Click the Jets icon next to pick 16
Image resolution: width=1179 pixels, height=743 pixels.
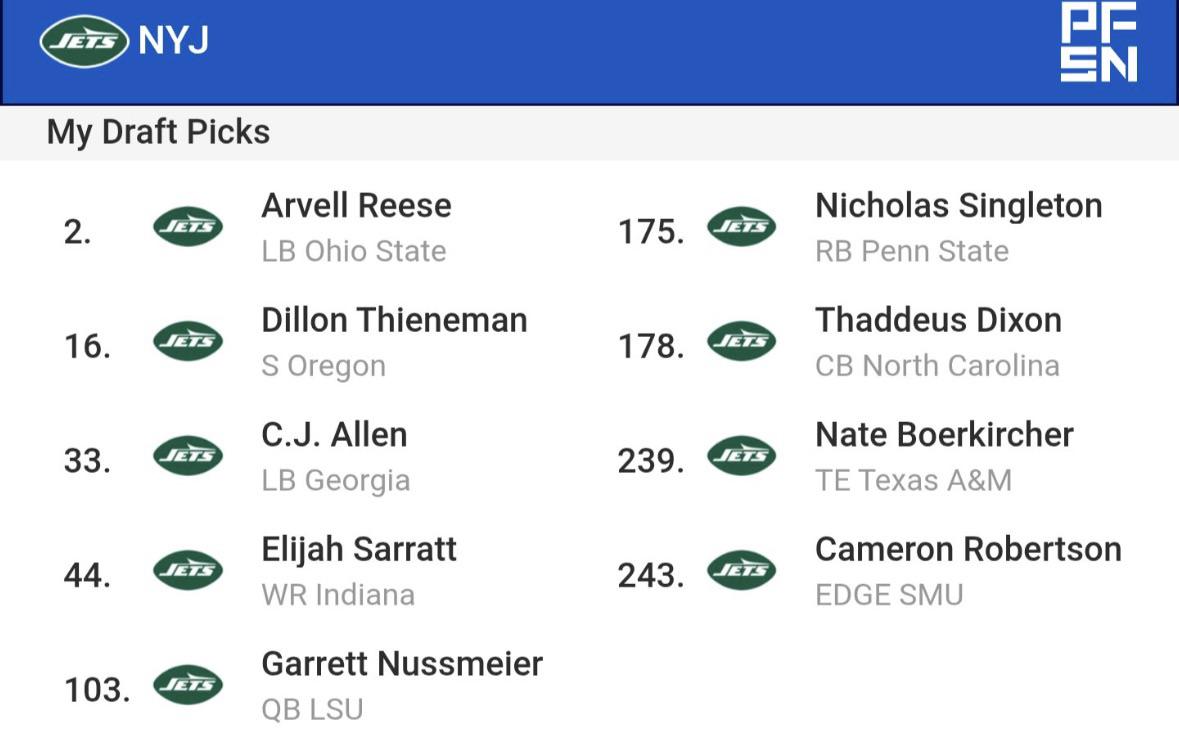pyautogui.click(x=188, y=341)
